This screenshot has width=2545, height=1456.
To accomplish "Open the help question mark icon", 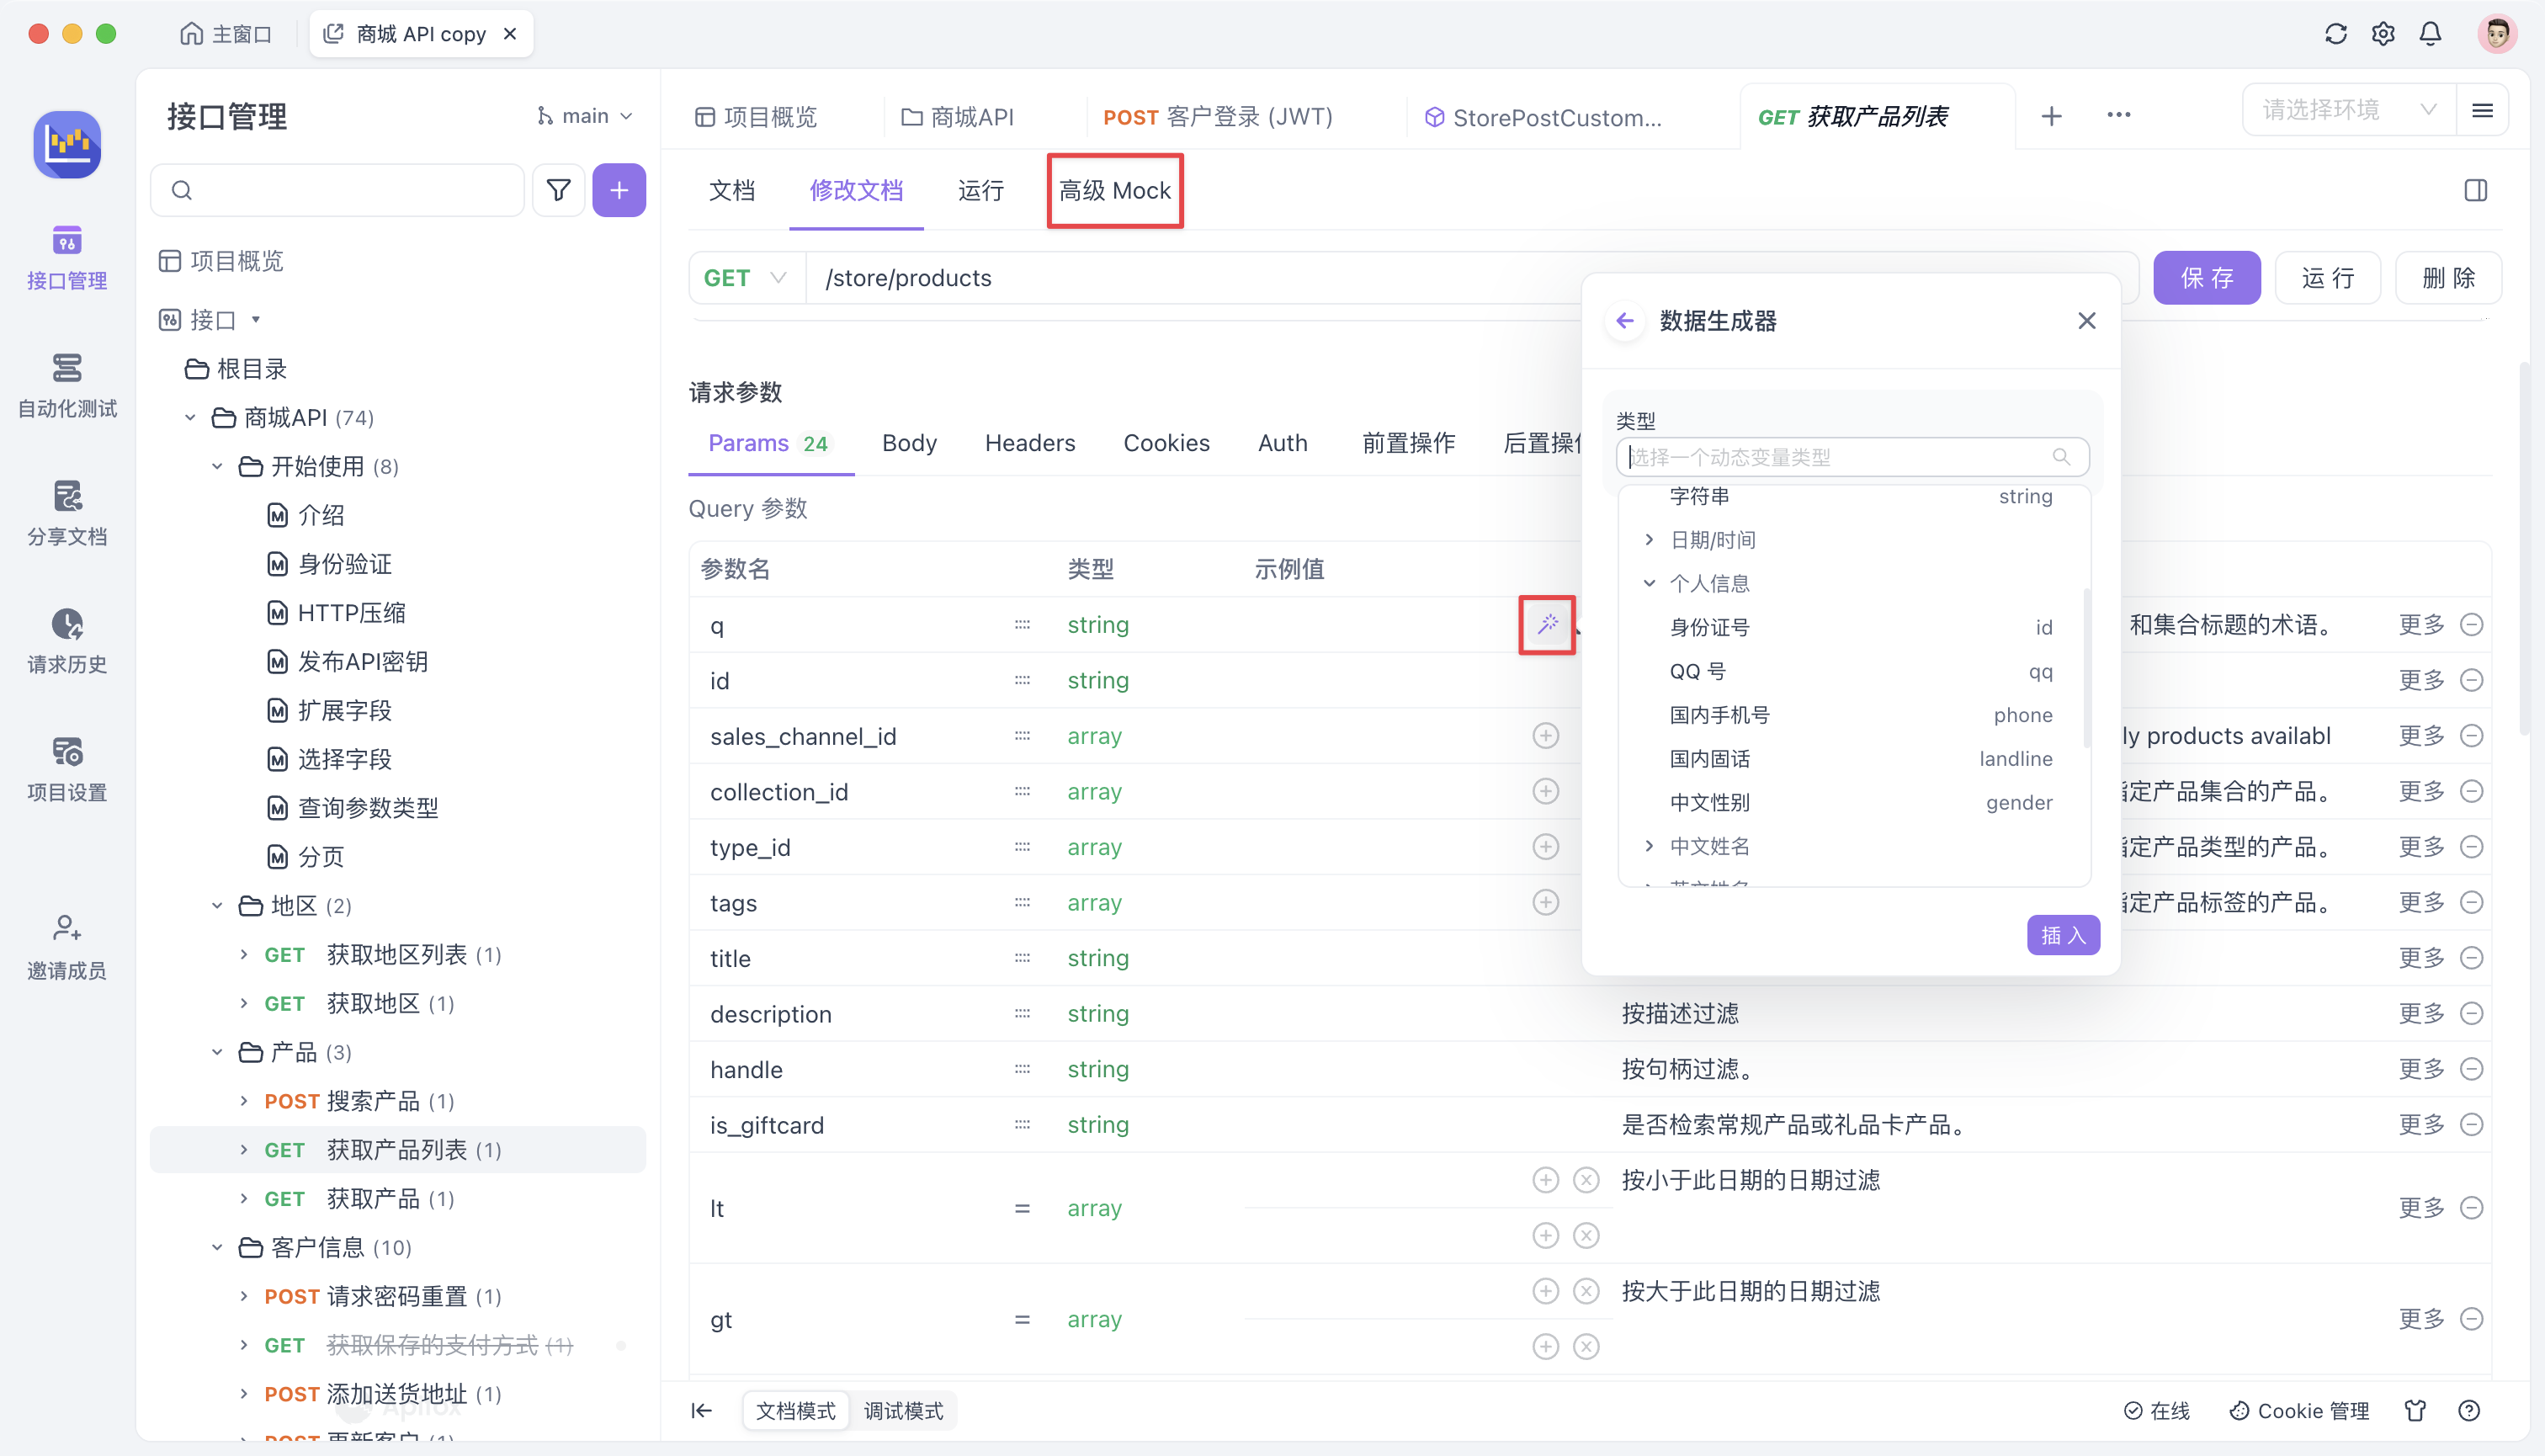I will pos(2468,1410).
